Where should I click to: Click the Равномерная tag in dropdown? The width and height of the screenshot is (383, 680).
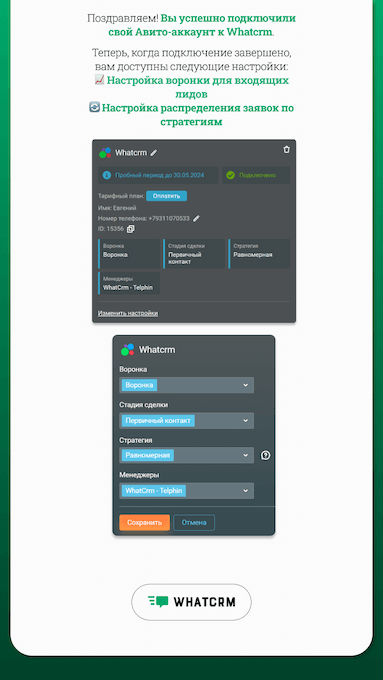coord(147,455)
